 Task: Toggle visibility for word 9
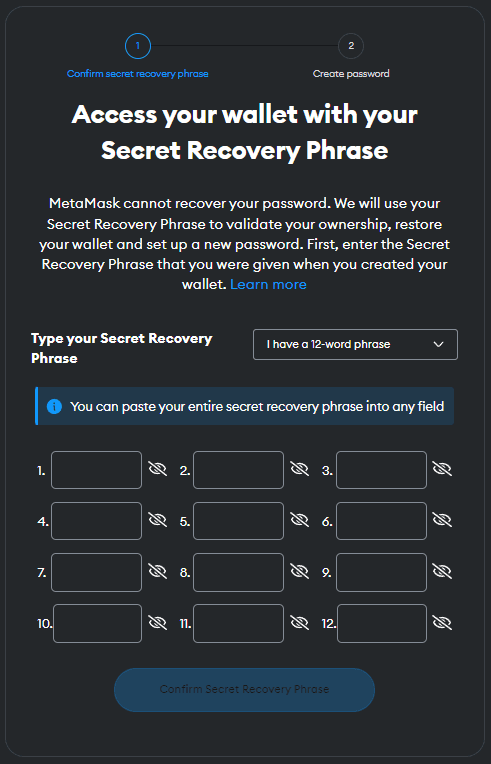pos(442,572)
